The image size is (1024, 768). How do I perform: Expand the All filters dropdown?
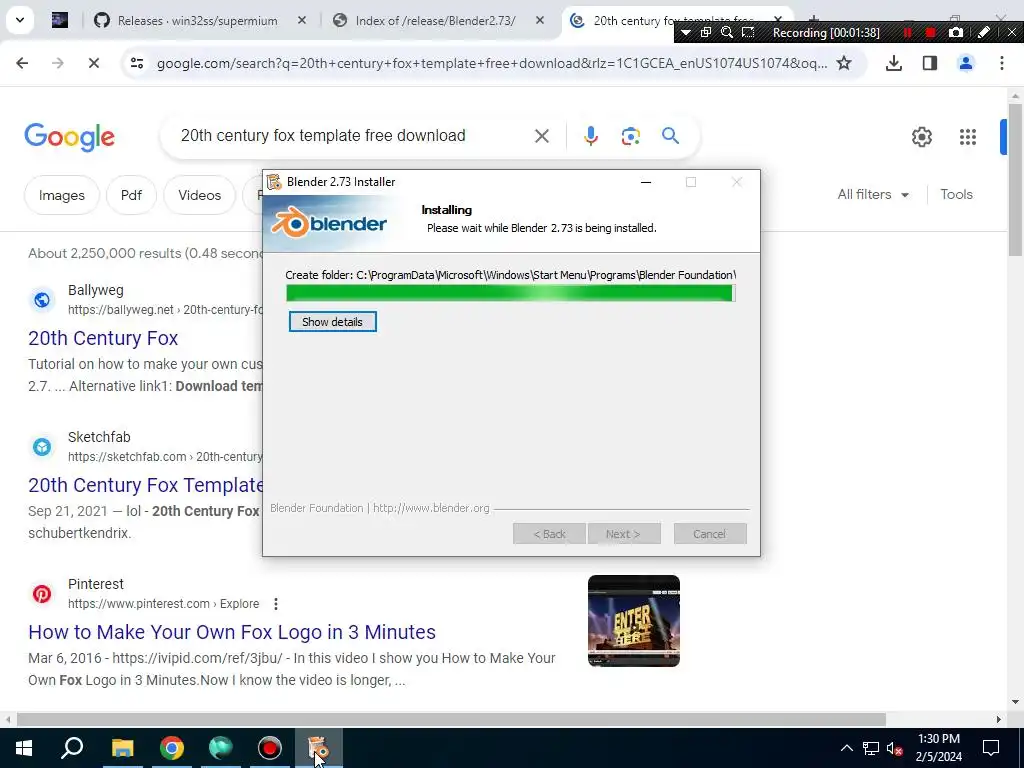873,195
